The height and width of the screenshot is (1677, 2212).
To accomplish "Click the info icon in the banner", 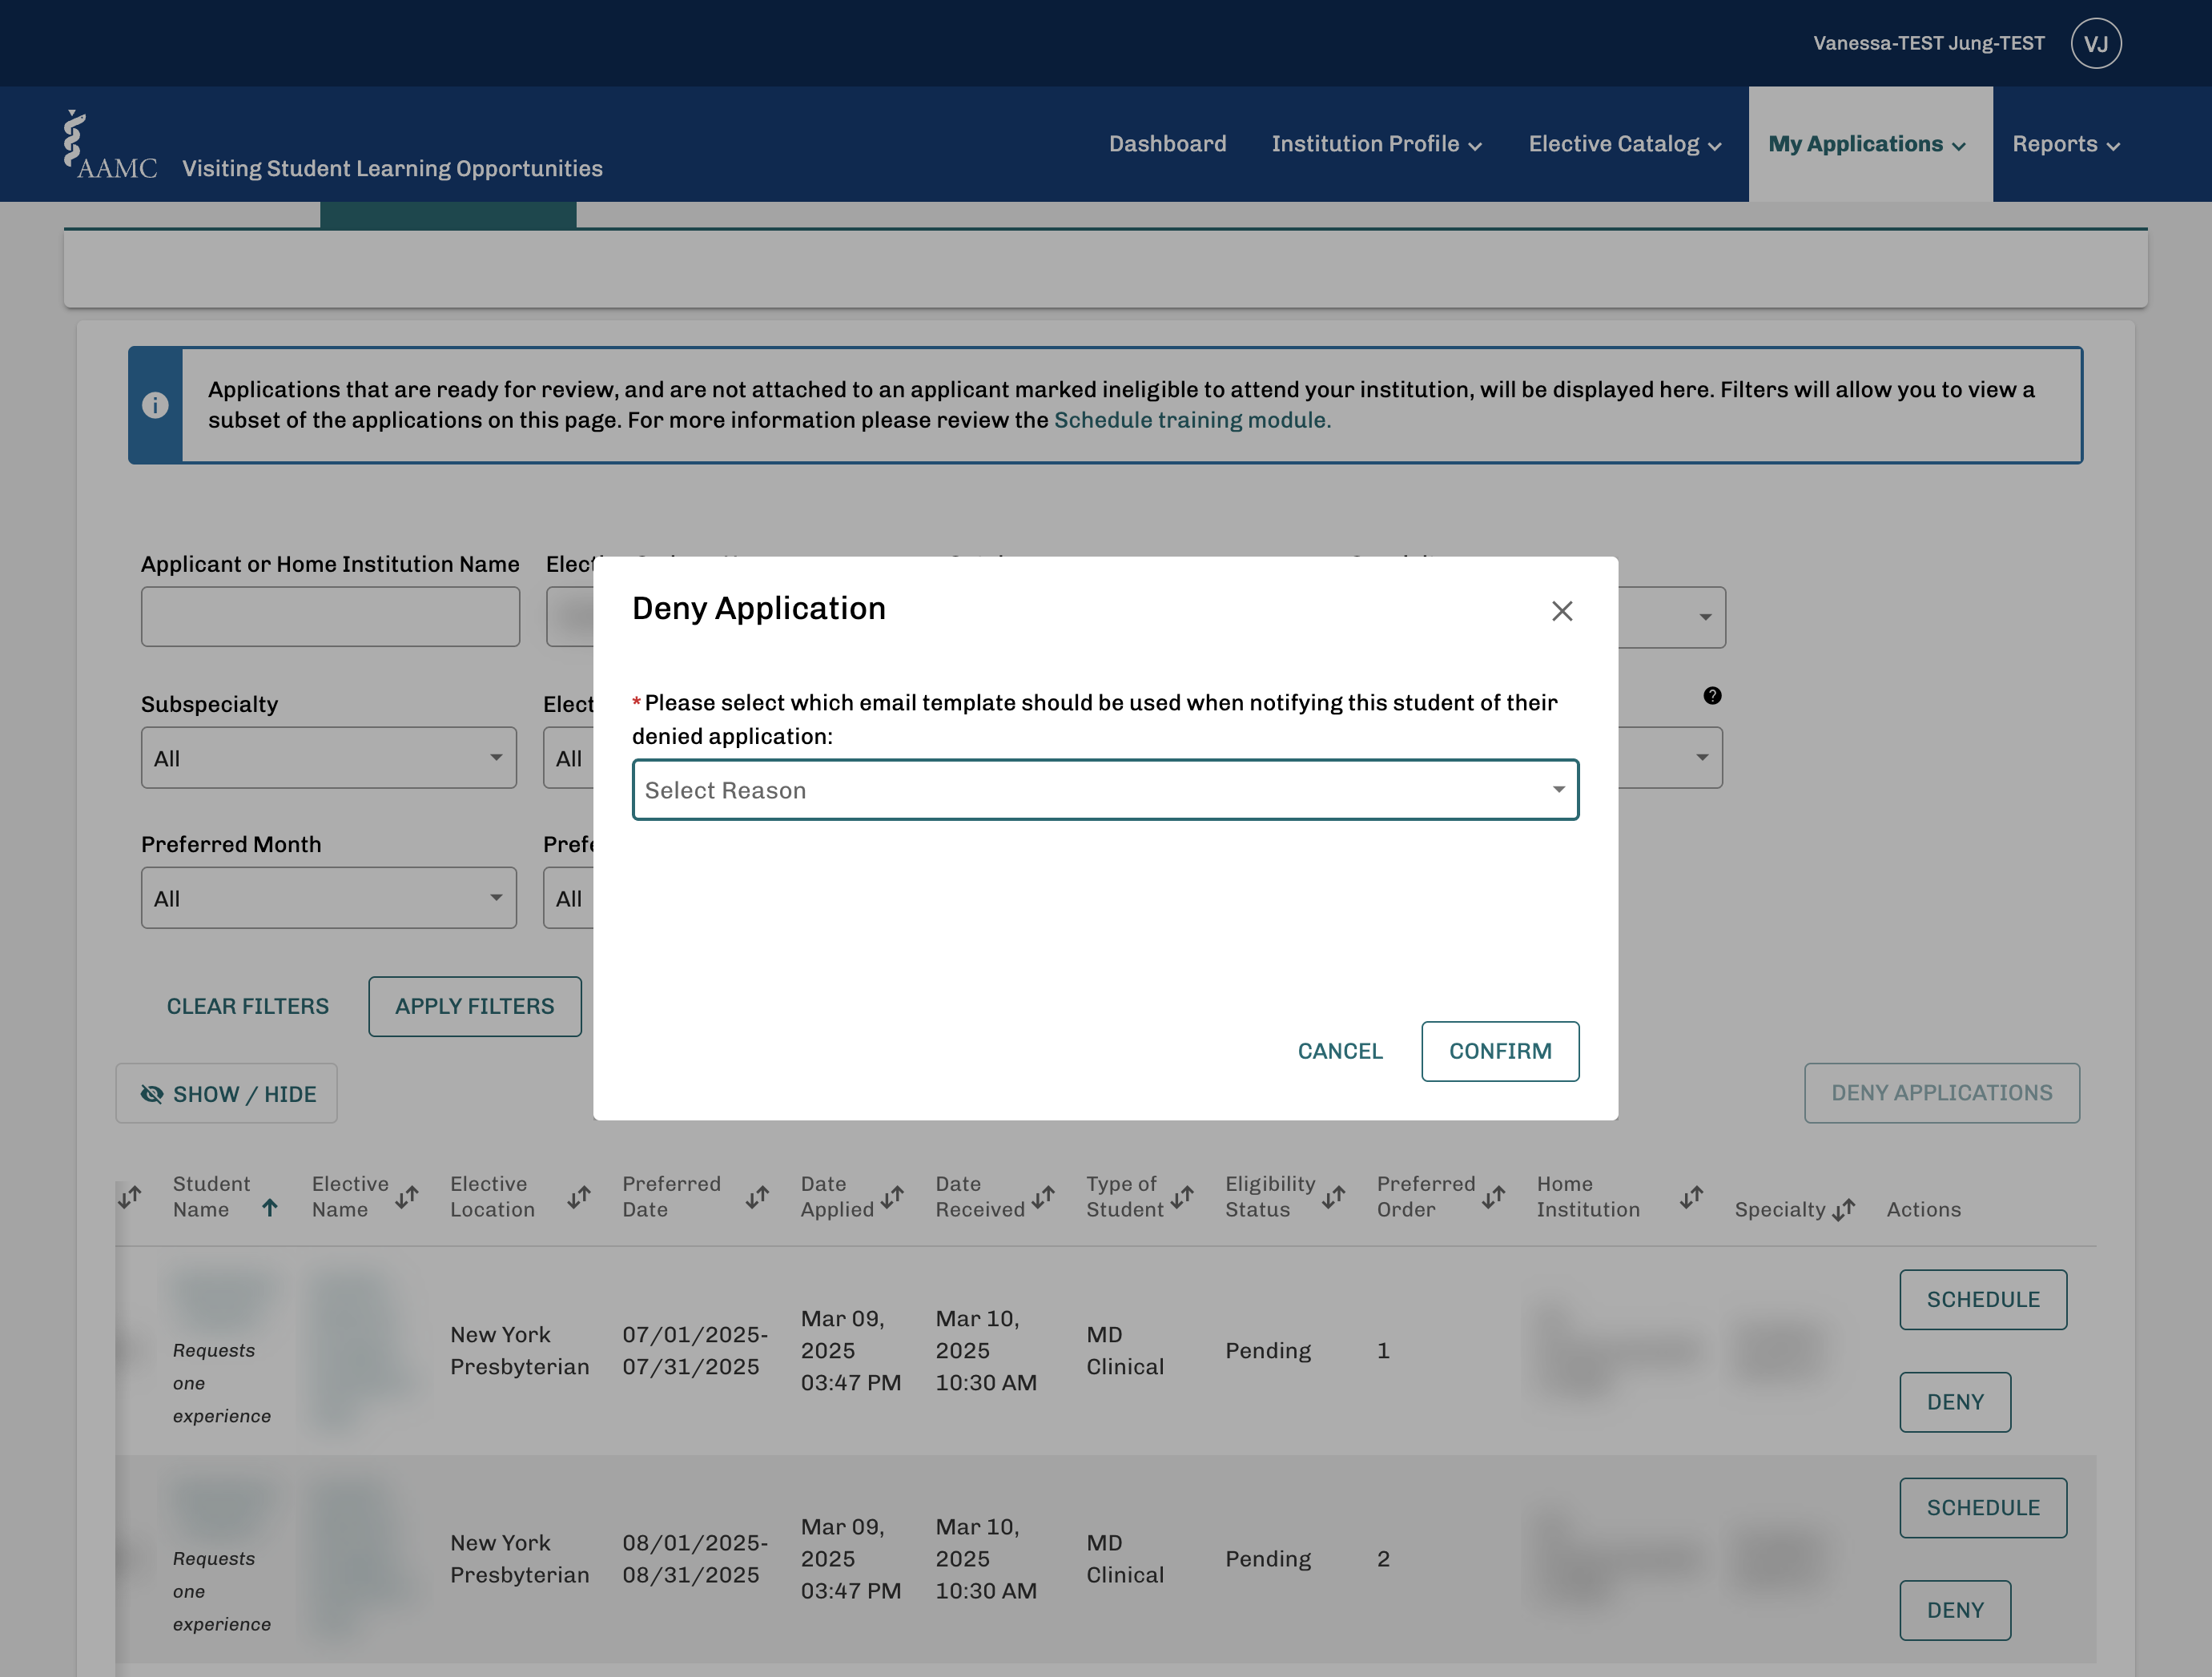I will (x=155, y=405).
